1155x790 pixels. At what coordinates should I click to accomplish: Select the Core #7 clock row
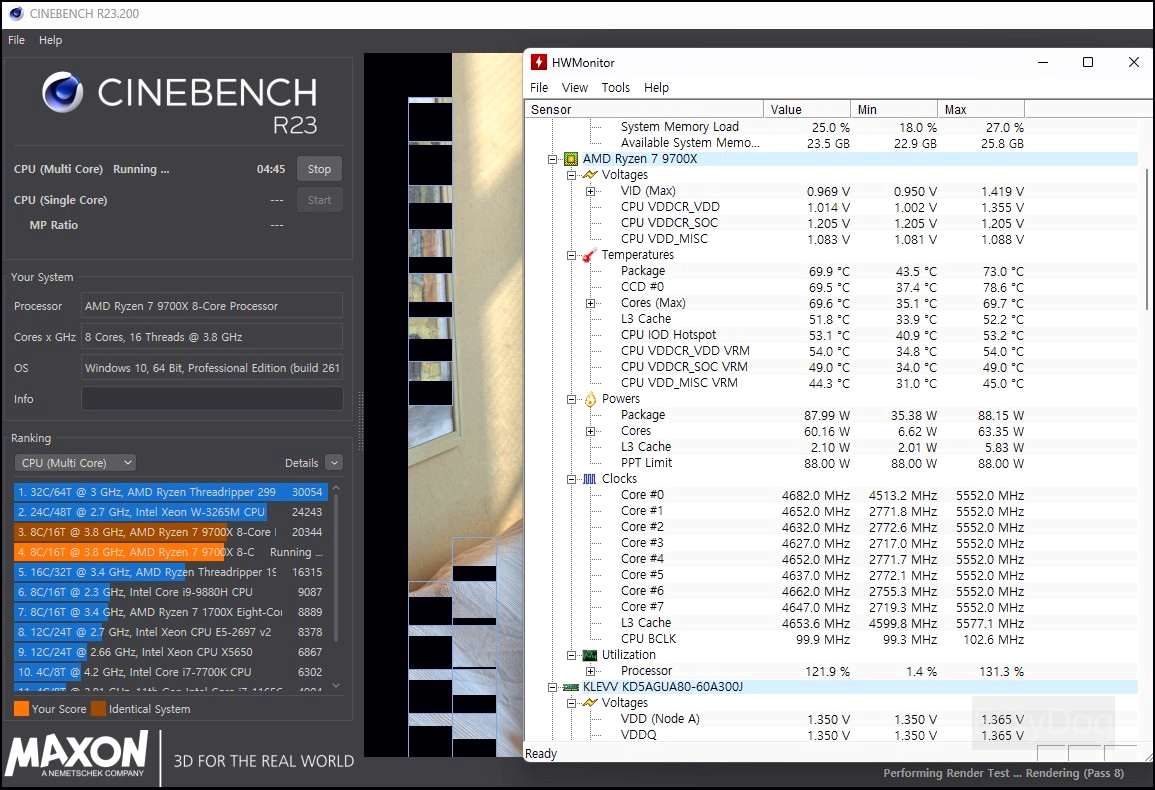coord(832,607)
